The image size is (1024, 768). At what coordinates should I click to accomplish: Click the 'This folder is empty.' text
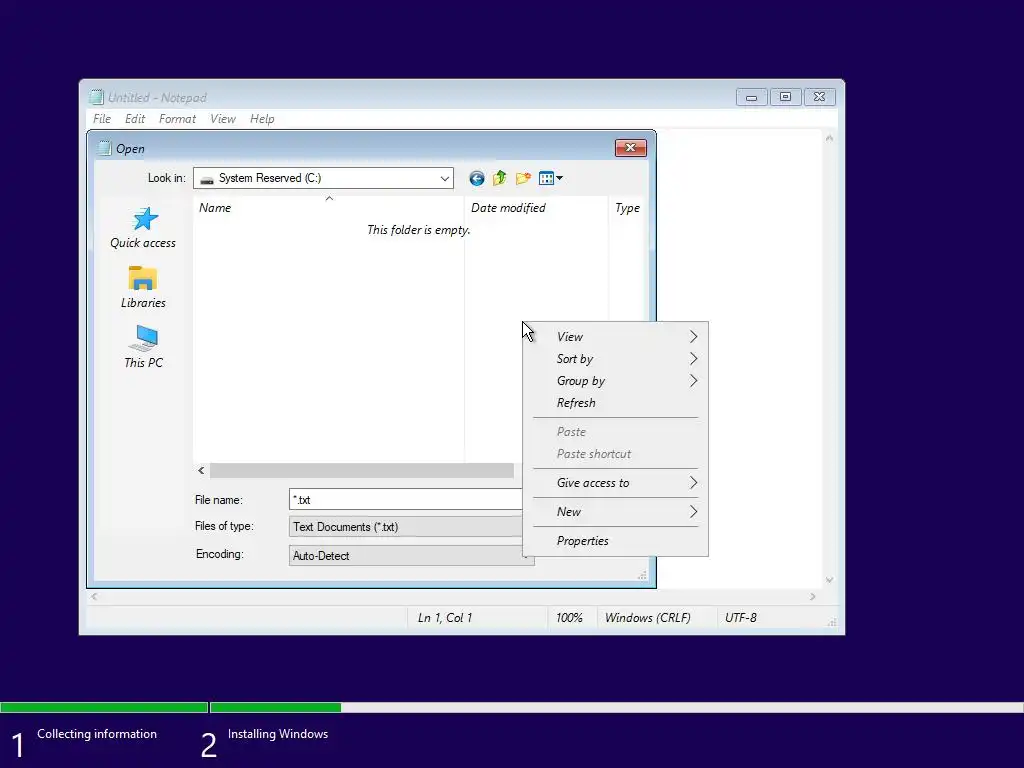(419, 230)
